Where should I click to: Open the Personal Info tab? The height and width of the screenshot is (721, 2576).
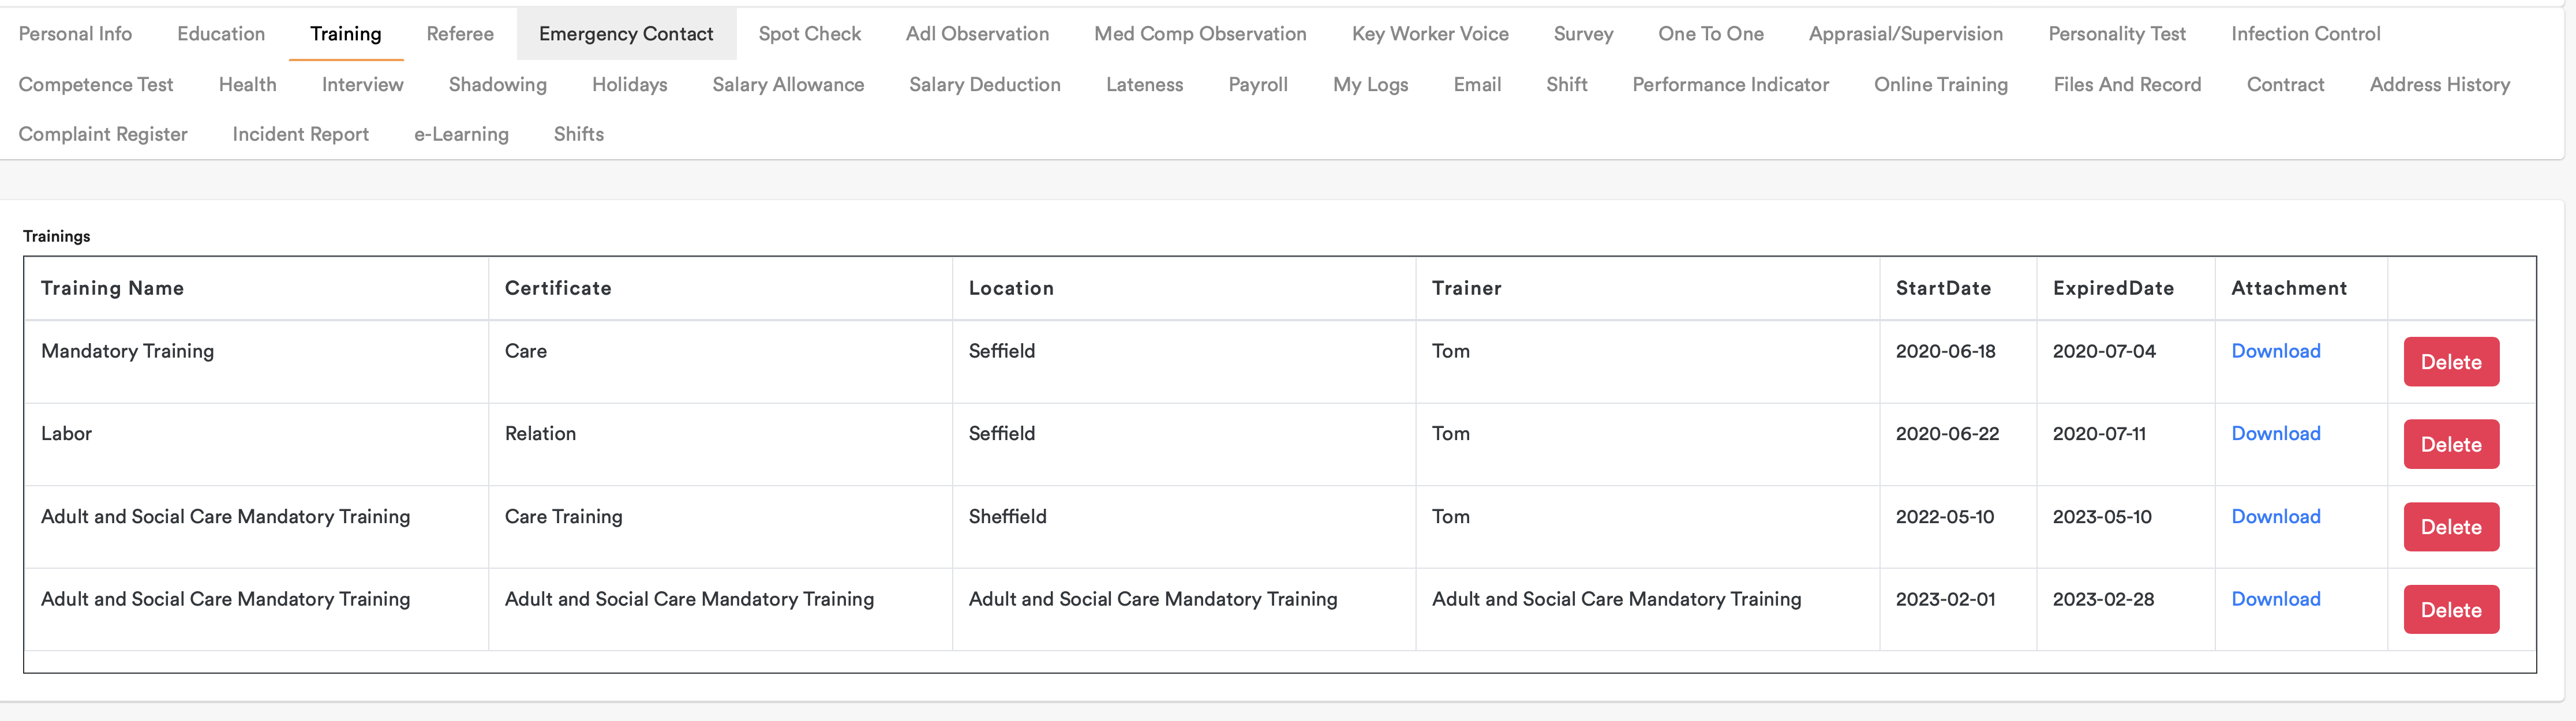[75, 34]
